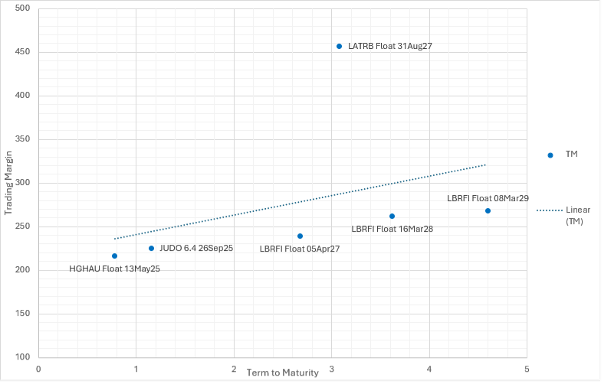This screenshot has height=382, width=602.
Task: Click the JUDO 6.4 26Sep25 data label
Action: 196,248
